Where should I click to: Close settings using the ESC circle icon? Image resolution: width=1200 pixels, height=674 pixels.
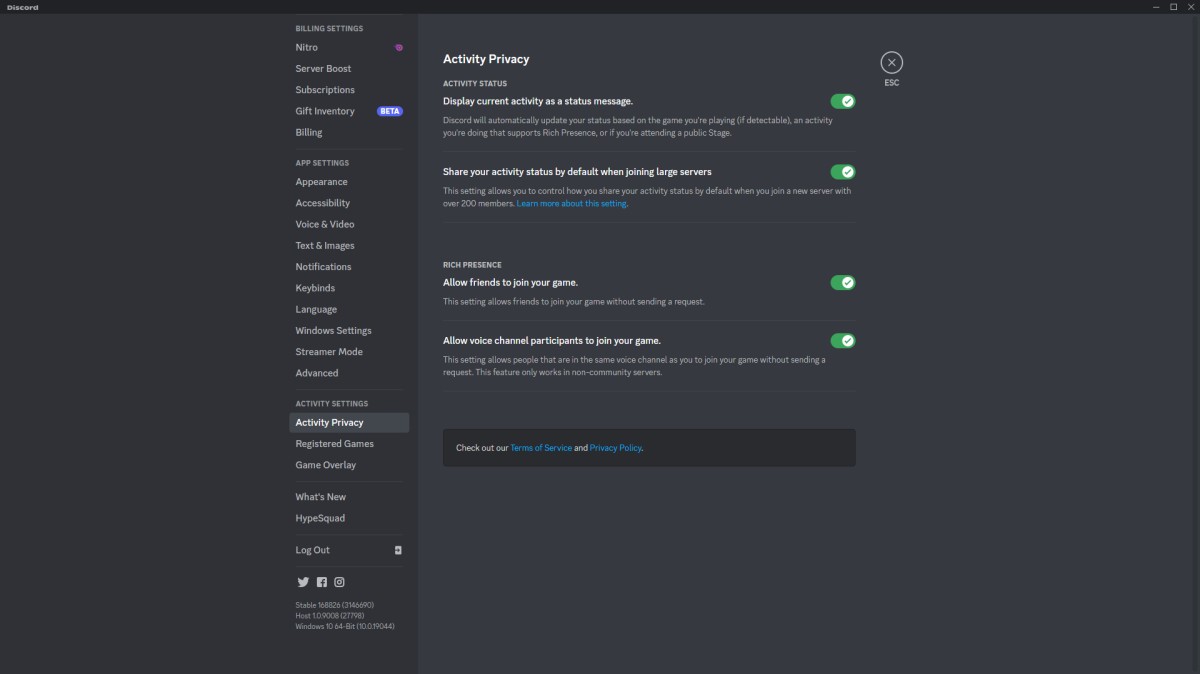click(x=891, y=61)
